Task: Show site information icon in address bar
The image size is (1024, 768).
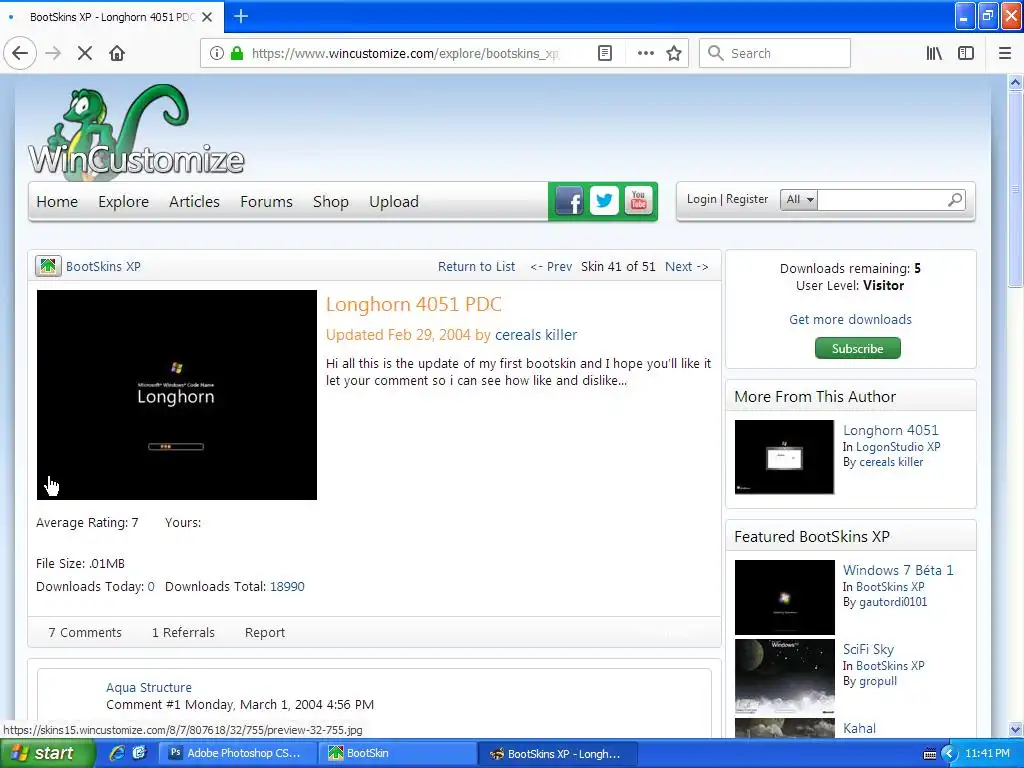Action: point(217,53)
